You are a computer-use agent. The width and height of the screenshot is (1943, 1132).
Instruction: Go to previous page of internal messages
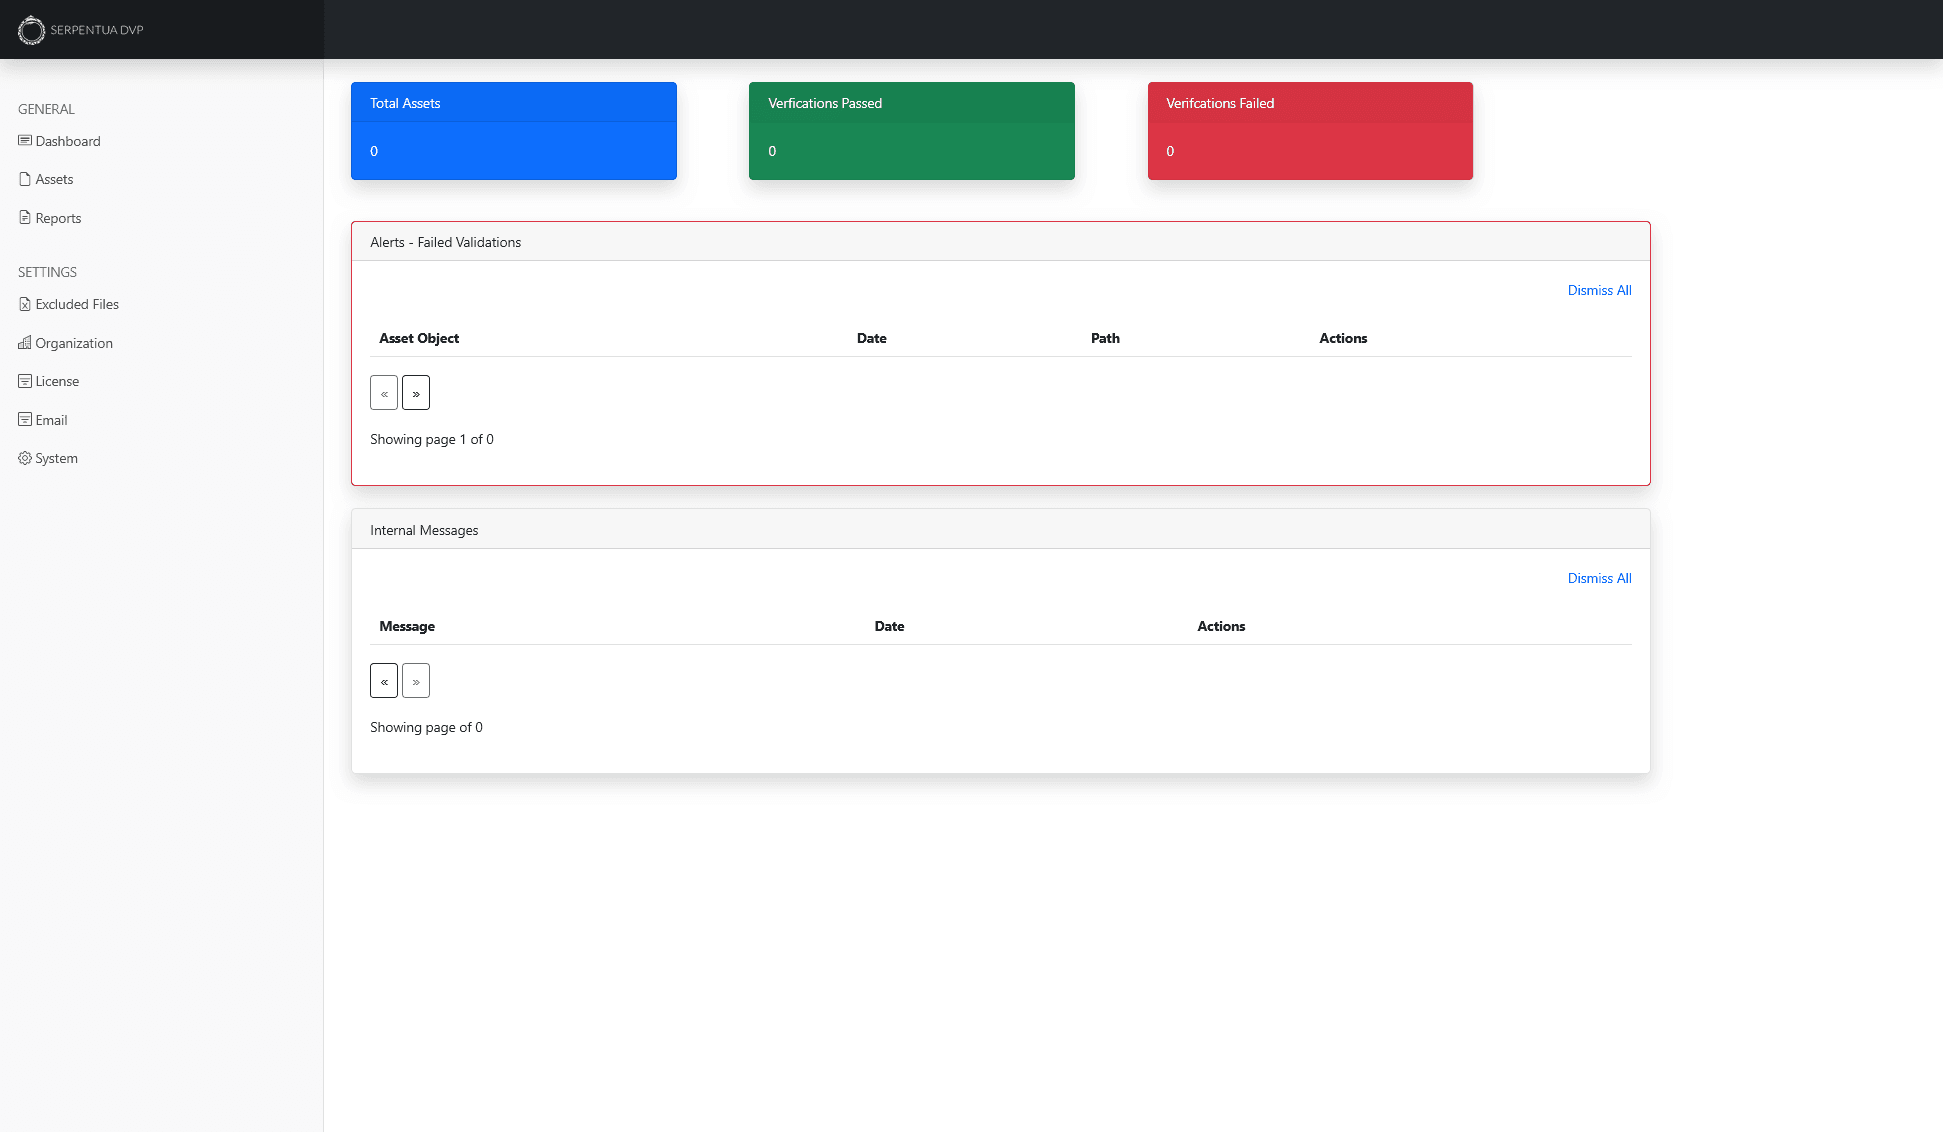[x=384, y=680]
